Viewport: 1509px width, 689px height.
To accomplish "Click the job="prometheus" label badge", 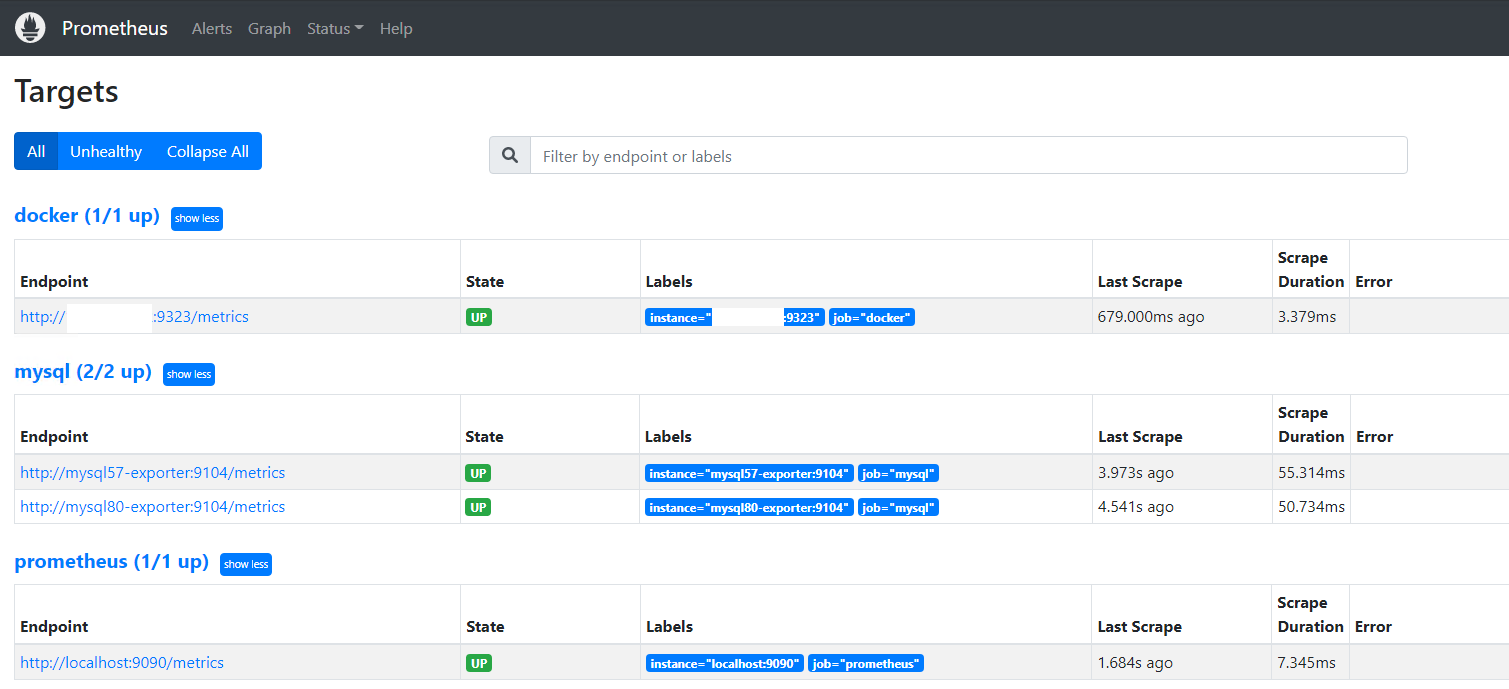I will 866,663.
